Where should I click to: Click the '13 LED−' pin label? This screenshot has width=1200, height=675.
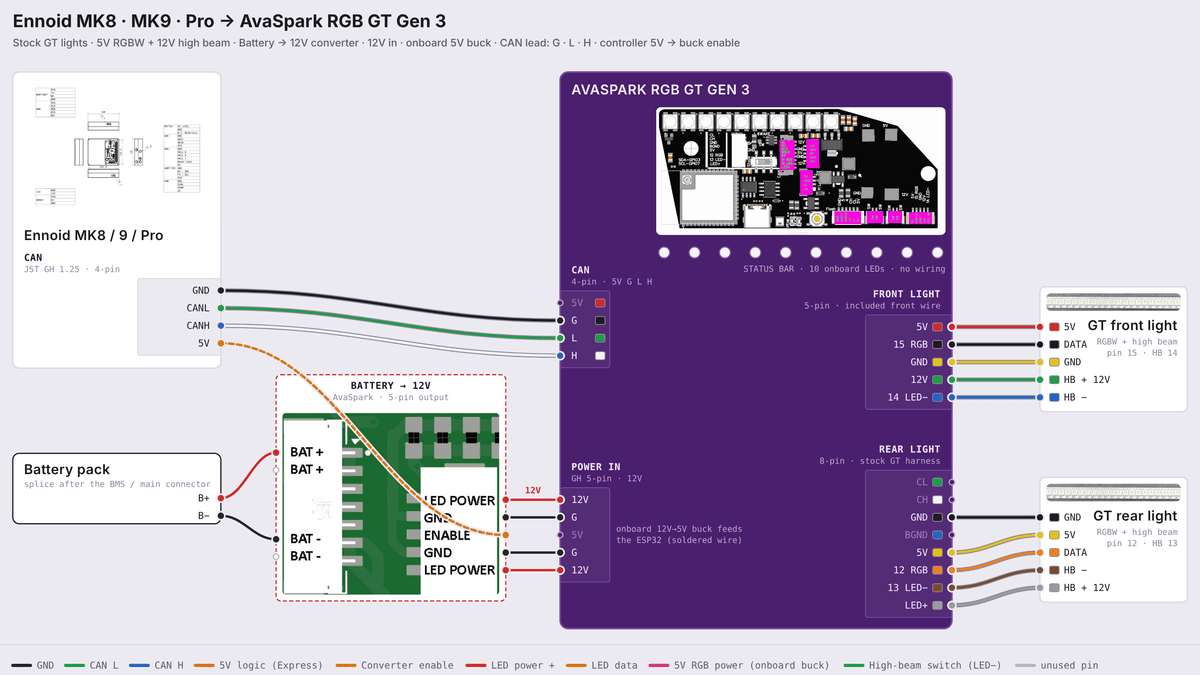[907, 588]
